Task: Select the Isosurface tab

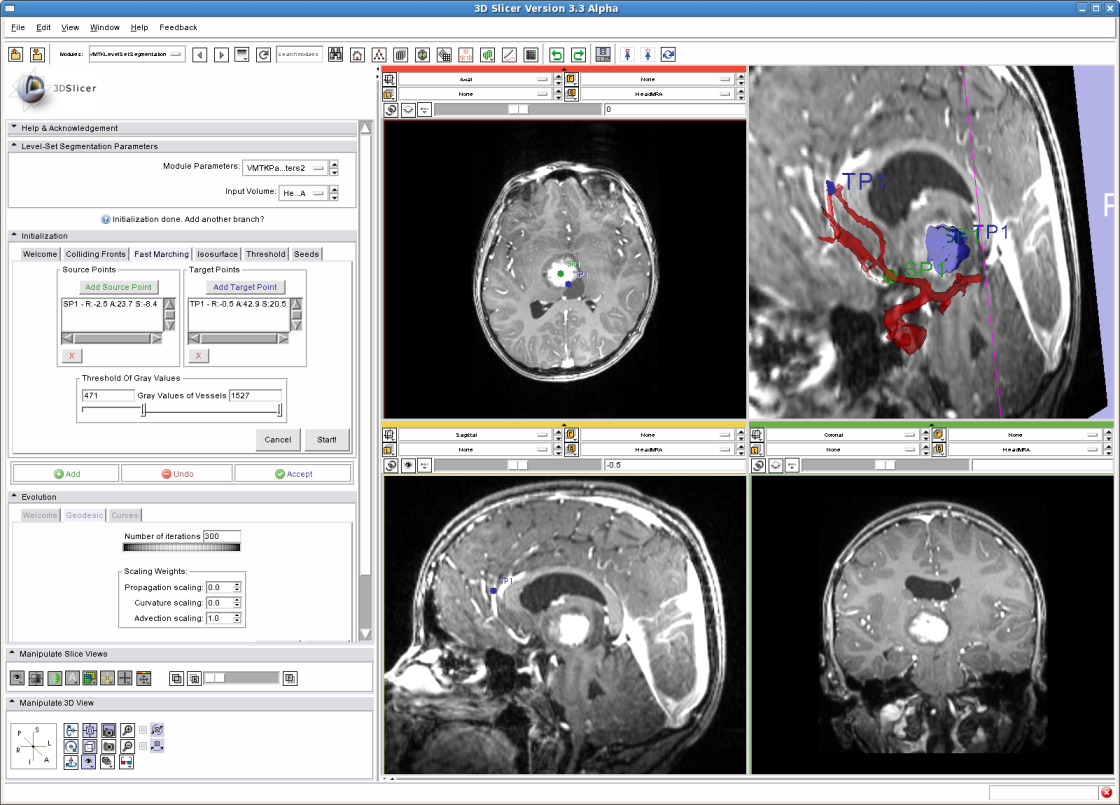Action: pyautogui.click(x=217, y=254)
